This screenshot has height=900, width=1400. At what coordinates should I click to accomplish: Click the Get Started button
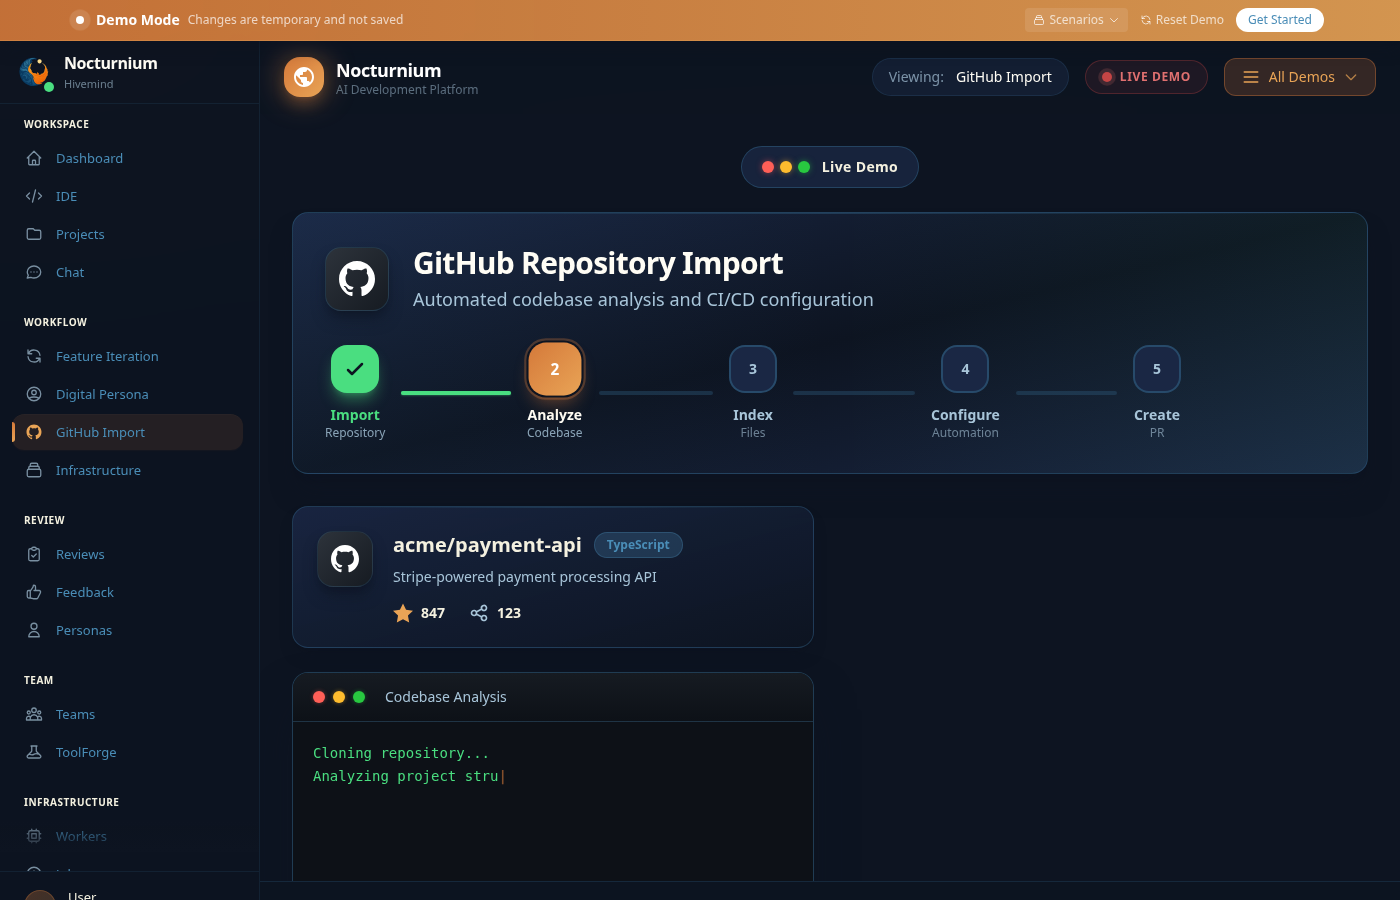tap(1280, 20)
